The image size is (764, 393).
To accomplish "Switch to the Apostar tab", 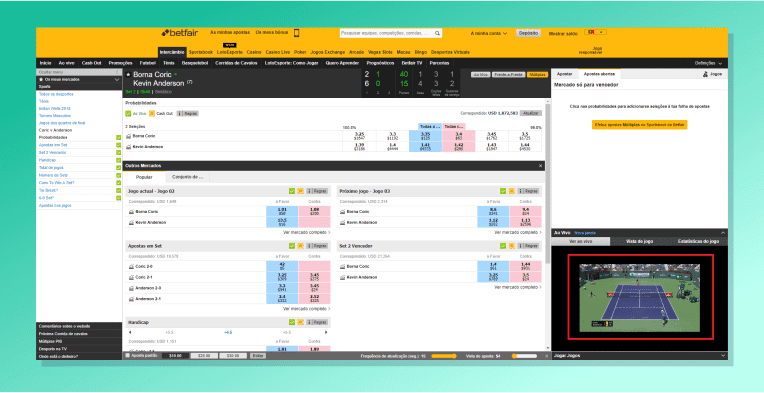I will (564, 74).
